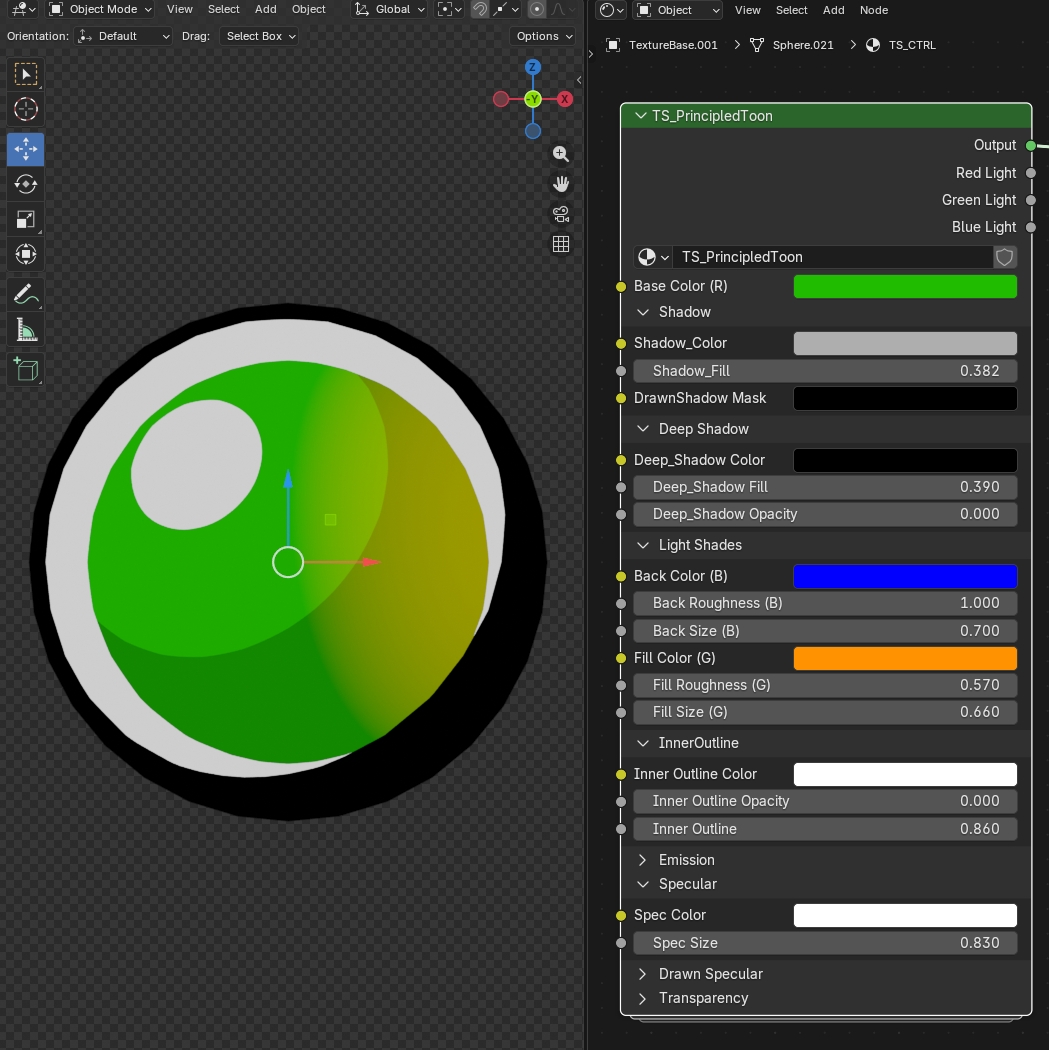Click the TextureBase.001 breadcrumb
Image resolution: width=1049 pixels, height=1050 pixels.
pos(672,45)
